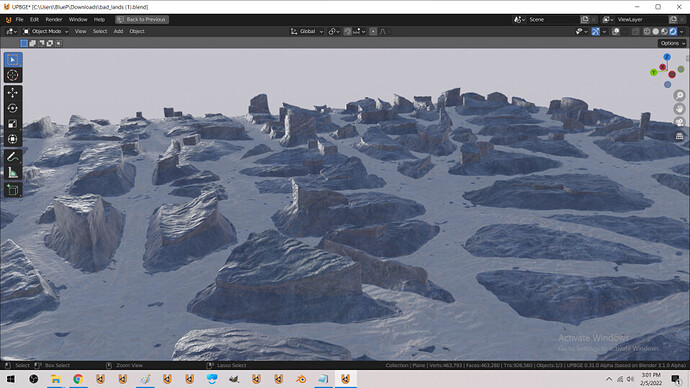Open the gizmo options dropdown arrow
Image resolution: width=690 pixels, height=388 pixels.
click(604, 31)
